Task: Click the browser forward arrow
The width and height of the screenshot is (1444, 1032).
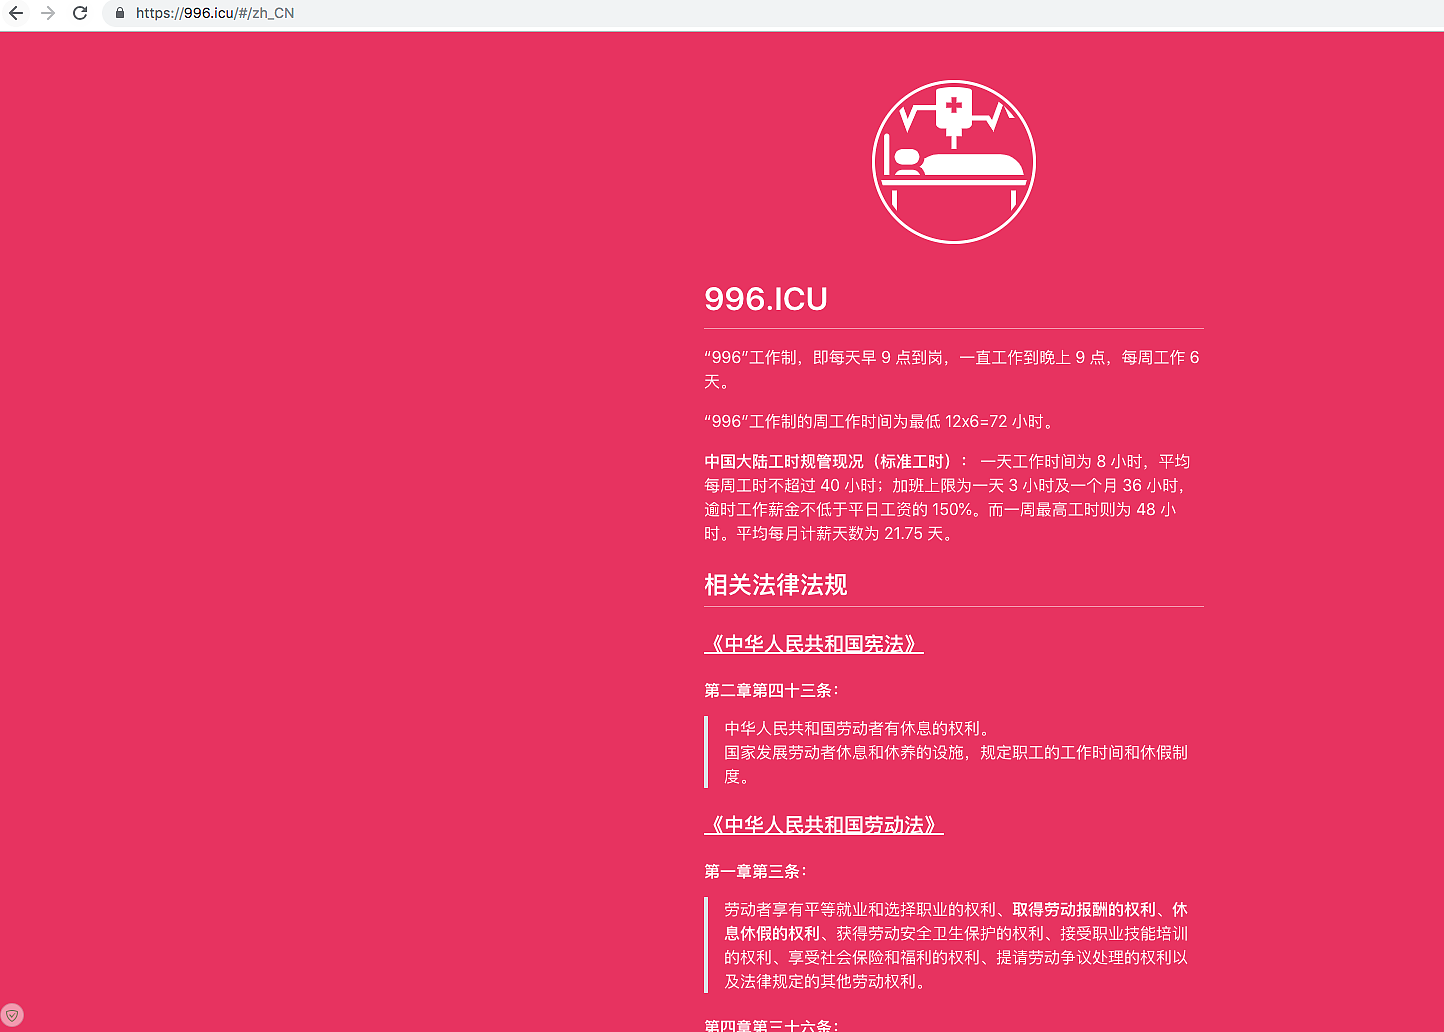Action: tap(48, 13)
